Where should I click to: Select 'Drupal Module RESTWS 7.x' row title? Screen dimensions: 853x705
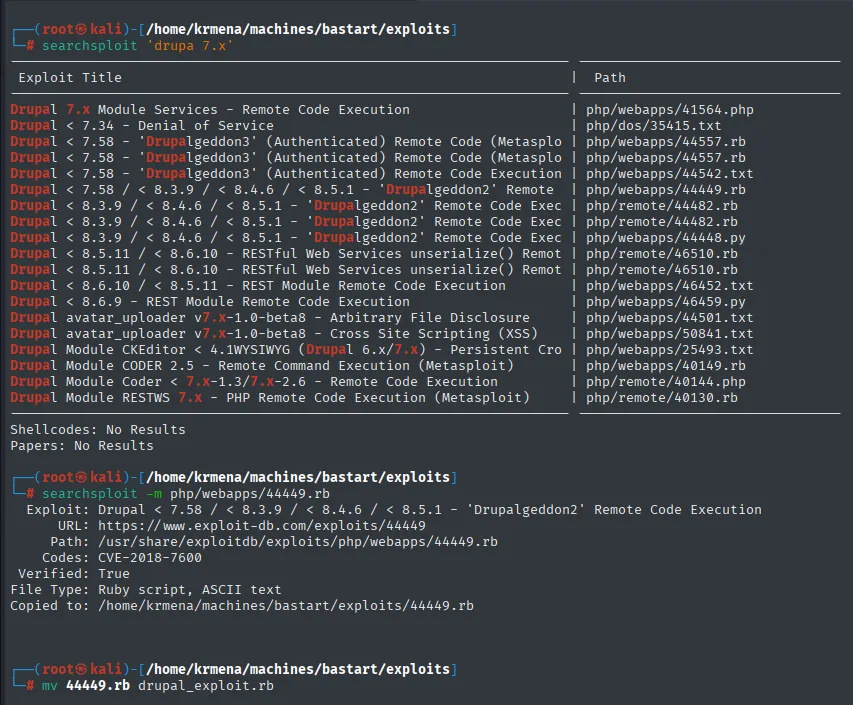tap(270, 398)
